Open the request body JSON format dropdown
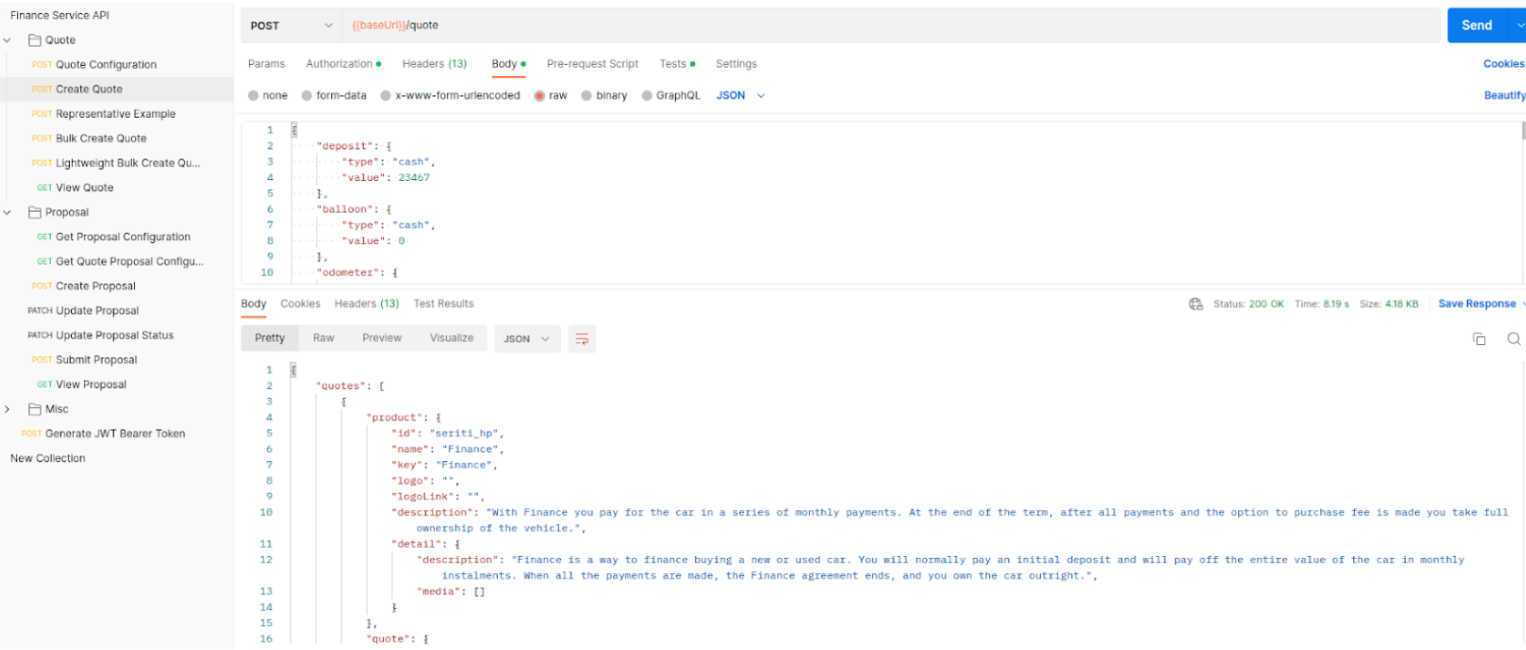 741,96
